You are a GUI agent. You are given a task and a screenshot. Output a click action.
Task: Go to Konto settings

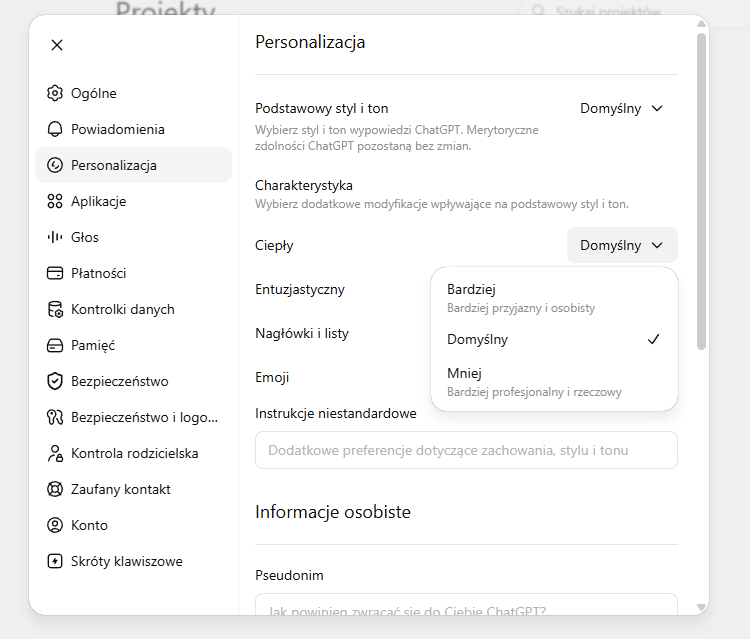coord(133,525)
